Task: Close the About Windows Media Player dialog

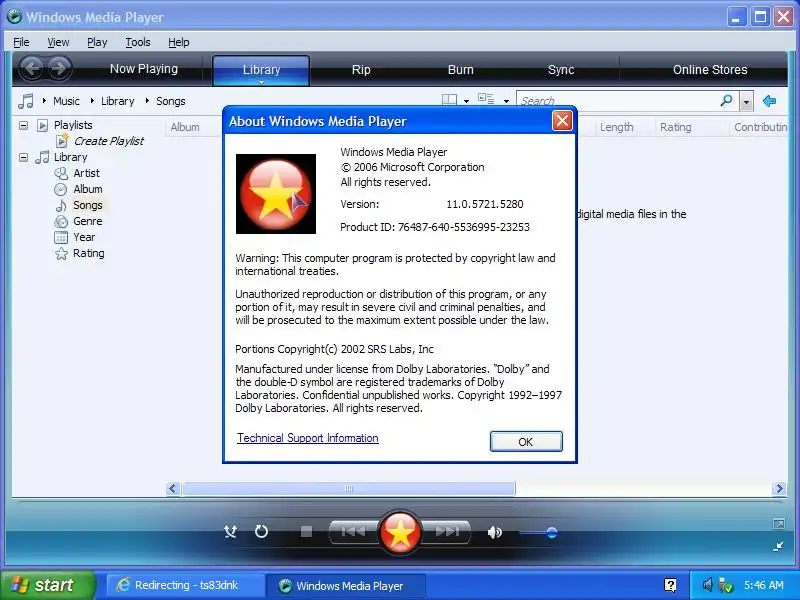Action: [x=562, y=121]
